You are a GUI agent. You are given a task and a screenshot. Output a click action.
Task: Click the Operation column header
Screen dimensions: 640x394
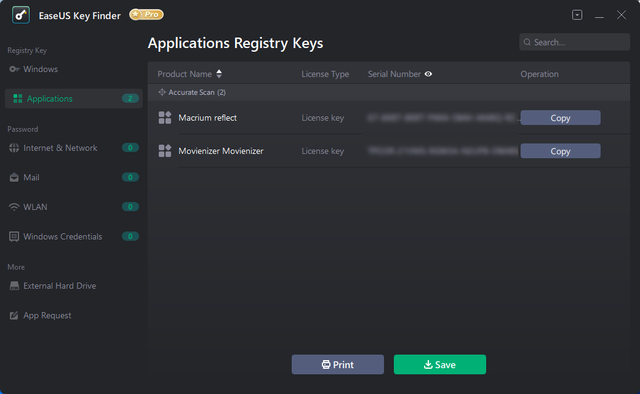point(539,74)
